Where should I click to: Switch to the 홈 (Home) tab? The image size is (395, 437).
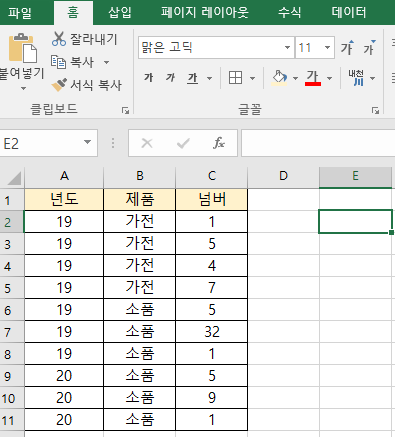pos(73,13)
